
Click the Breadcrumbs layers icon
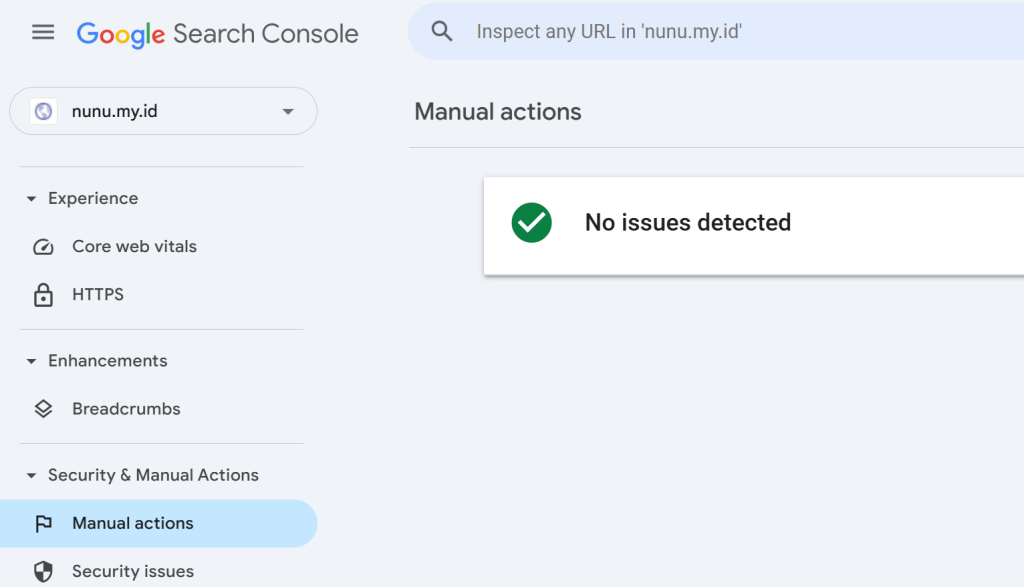(x=43, y=409)
